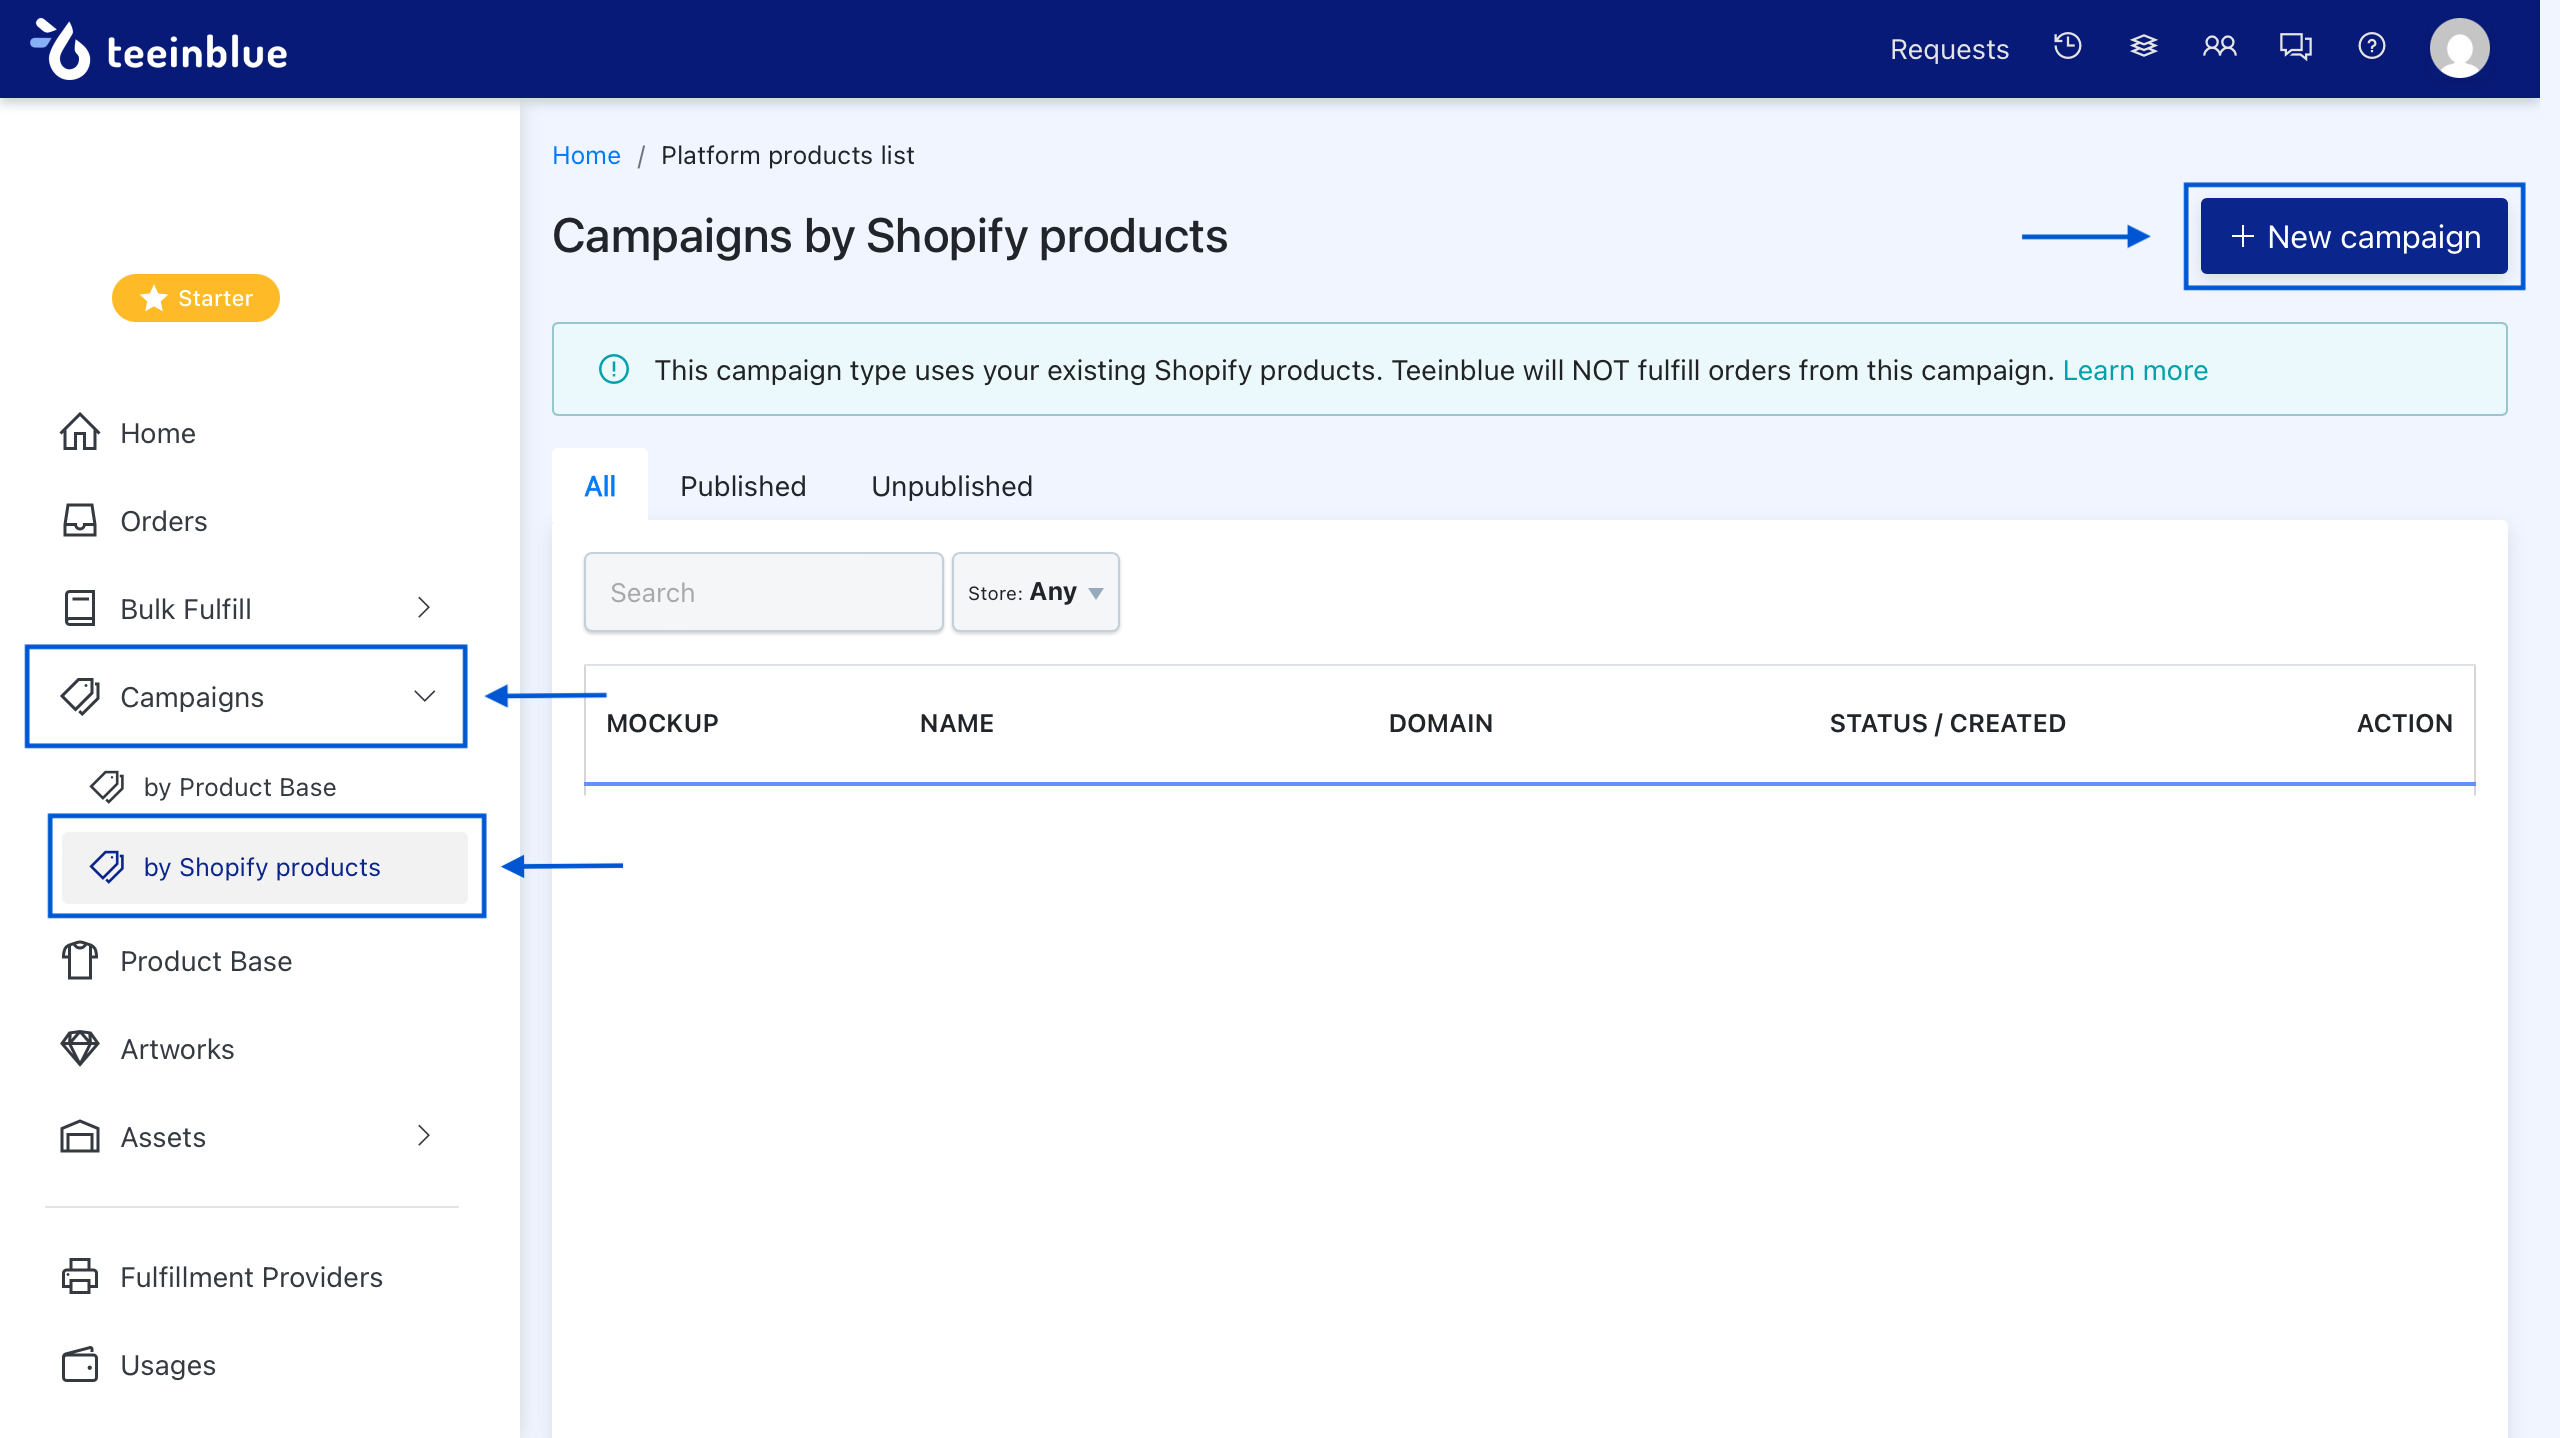Go to Home in the sidebar
Screen dimensions: 2560x1438
(158, 433)
